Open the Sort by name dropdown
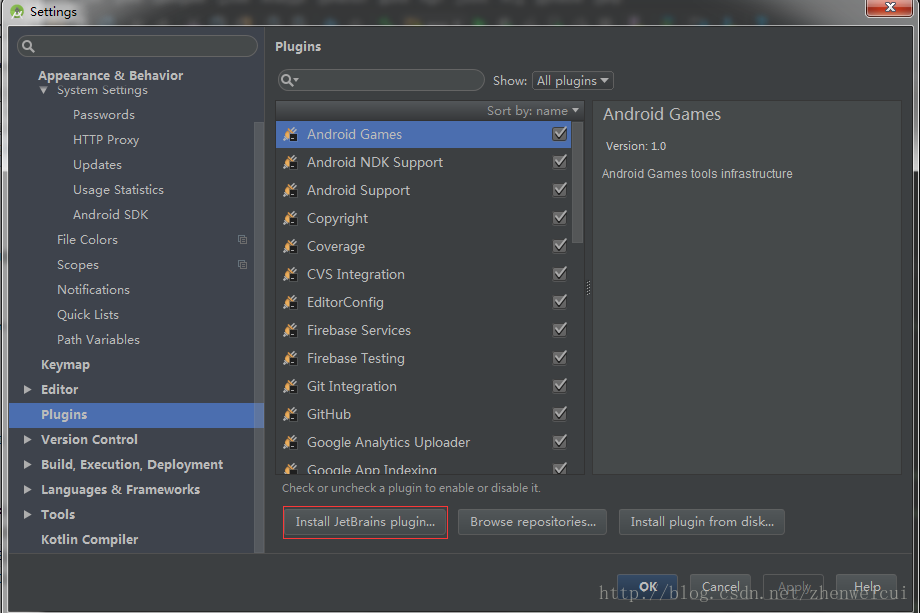920x613 pixels. pyautogui.click(x=533, y=110)
